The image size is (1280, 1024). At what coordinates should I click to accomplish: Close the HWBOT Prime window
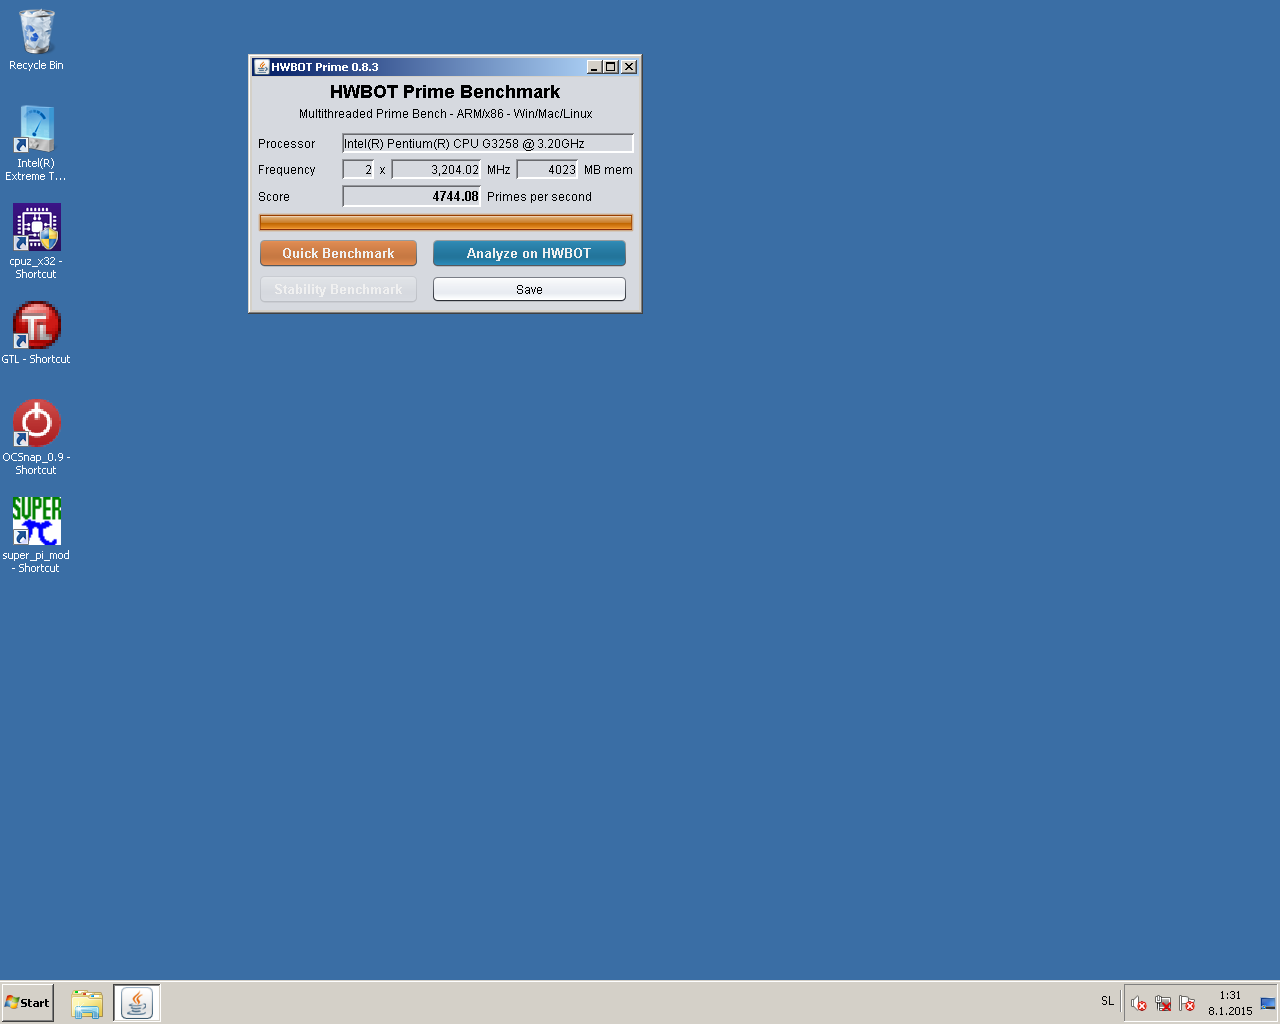pos(629,67)
